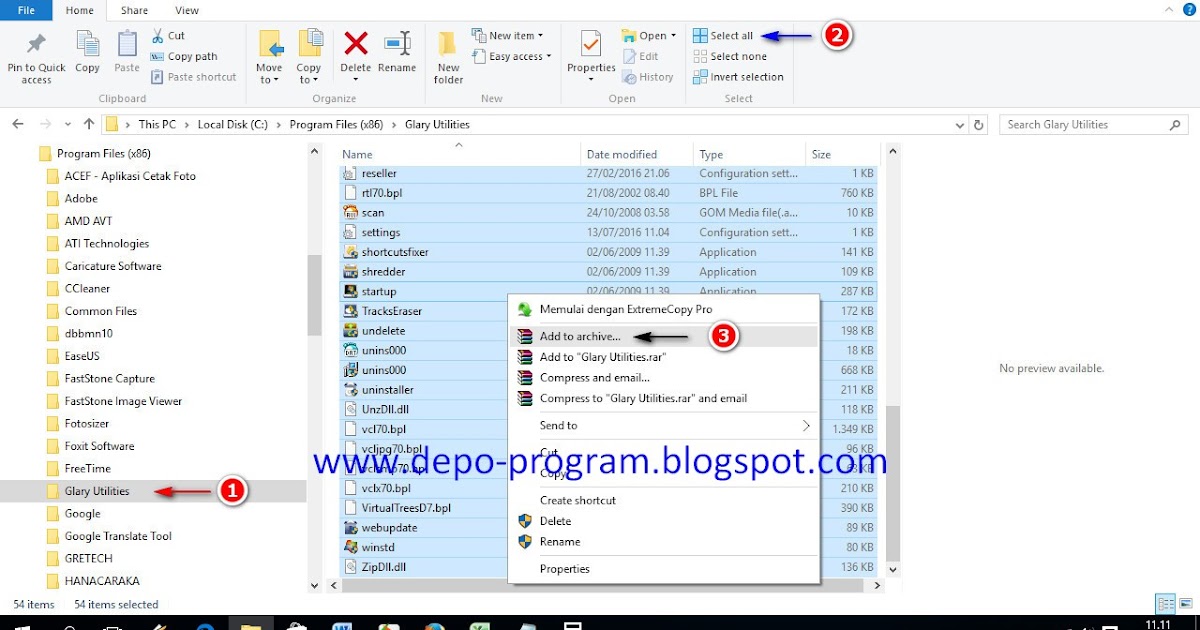
Task: Sort by the Date modified column header
Action: coord(637,154)
